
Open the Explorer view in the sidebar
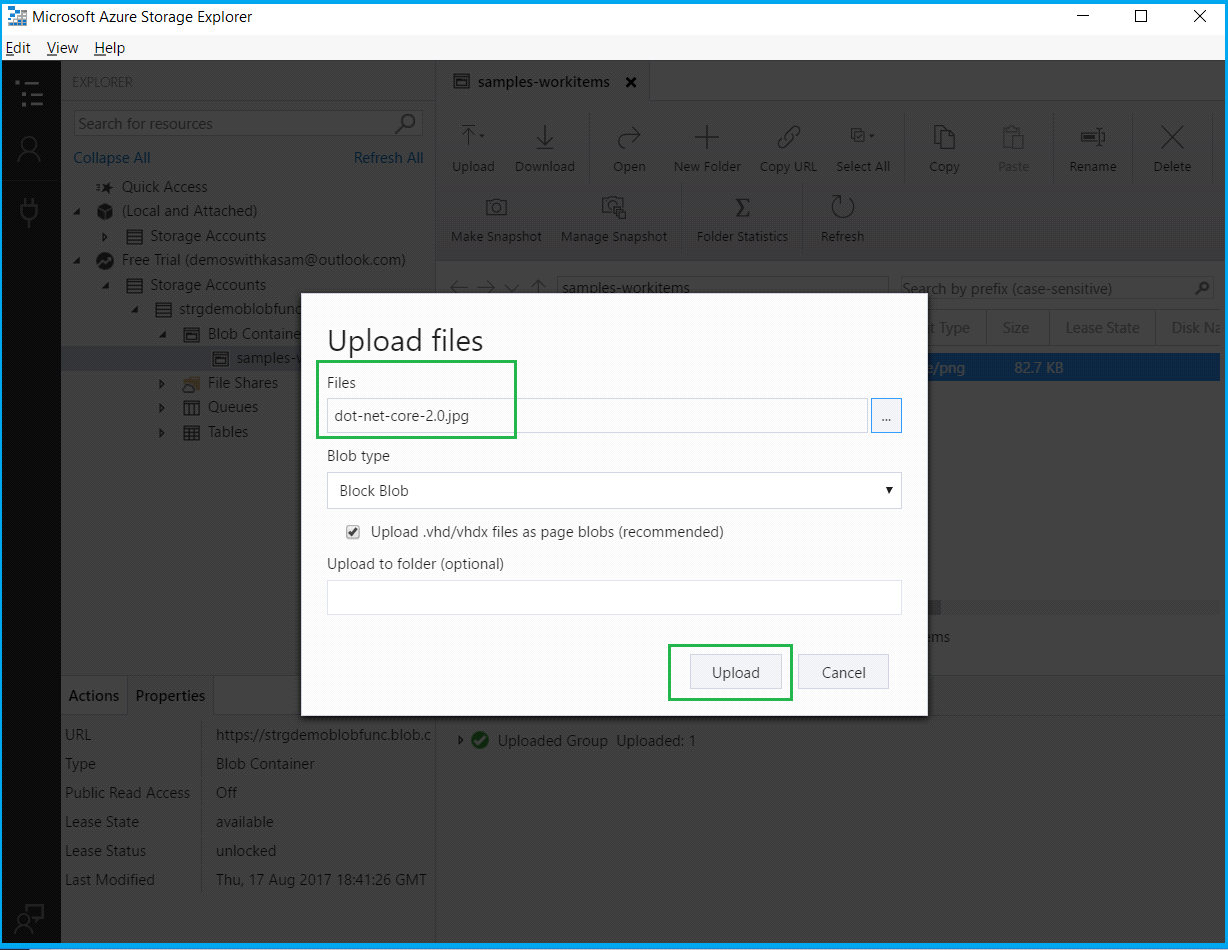tap(30, 94)
